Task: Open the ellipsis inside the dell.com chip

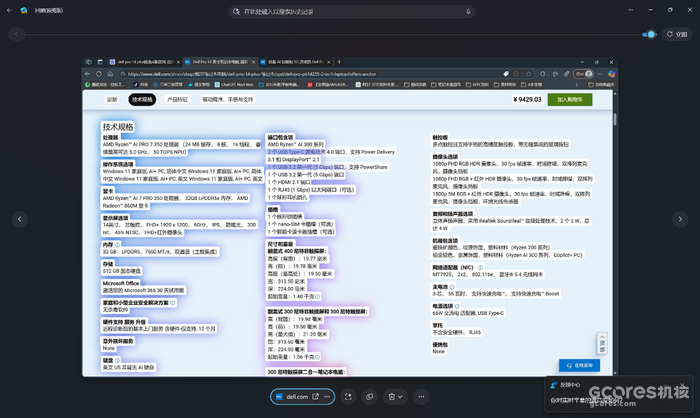Action: (327, 397)
